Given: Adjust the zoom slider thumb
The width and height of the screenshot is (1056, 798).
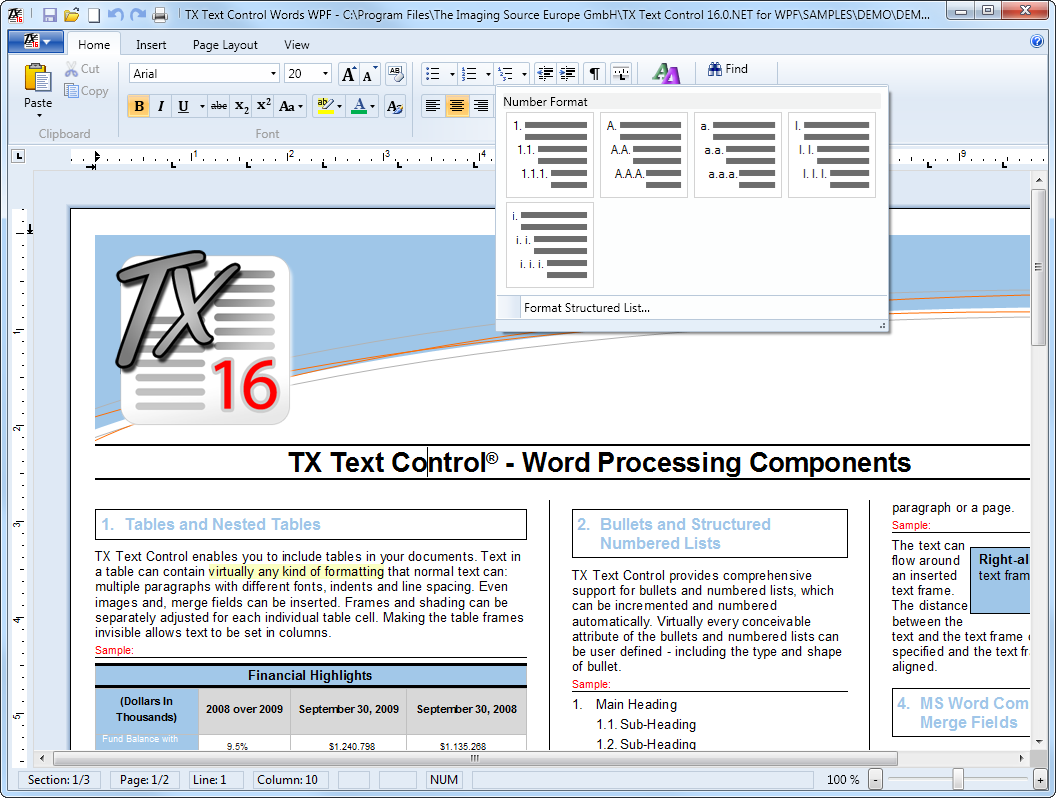Looking at the screenshot, I should point(958,780).
